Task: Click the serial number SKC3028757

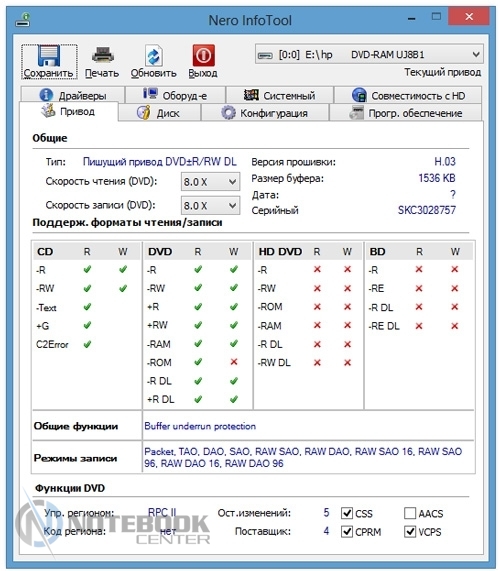Action: (426, 210)
